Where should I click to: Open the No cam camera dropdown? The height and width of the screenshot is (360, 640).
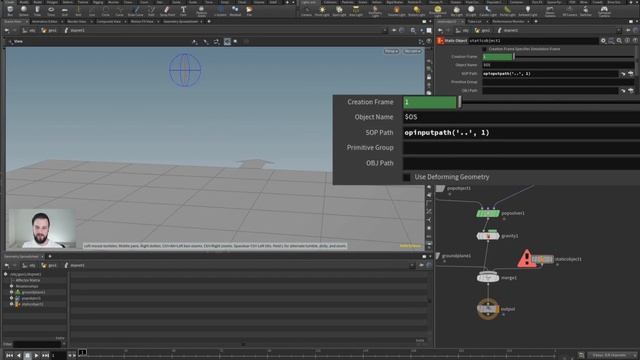point(412,51)
